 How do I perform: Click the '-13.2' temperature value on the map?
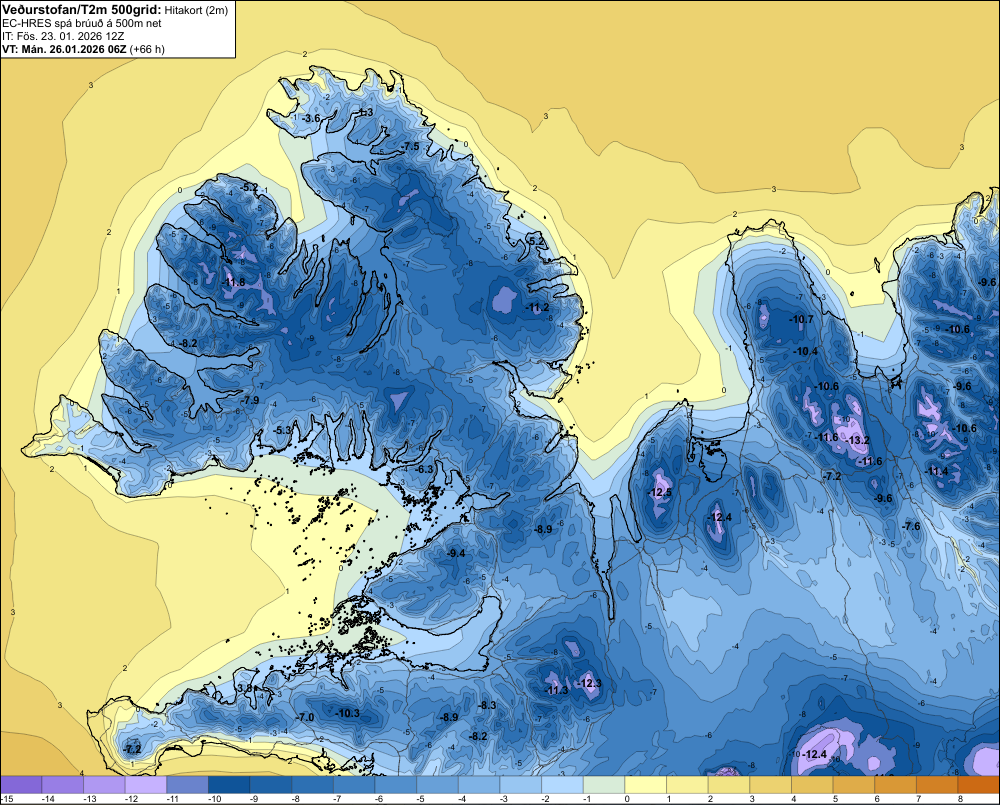tap(858, 440)
